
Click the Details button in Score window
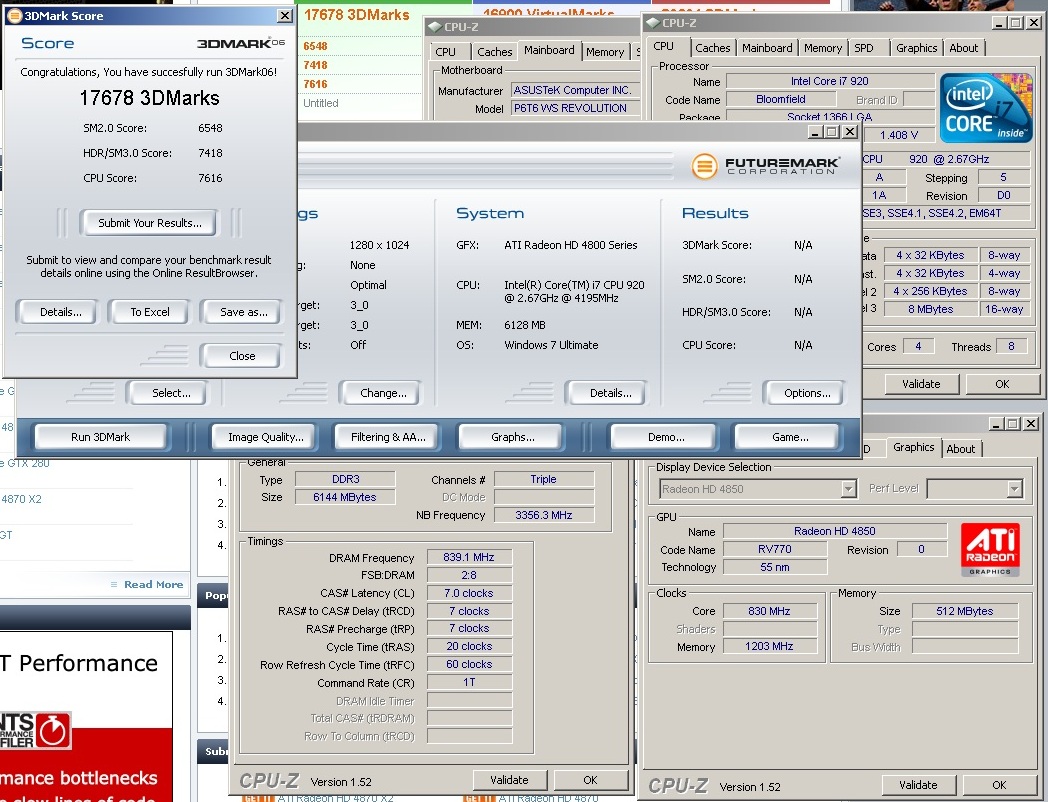pyautogui.click(x=60, y=311)
